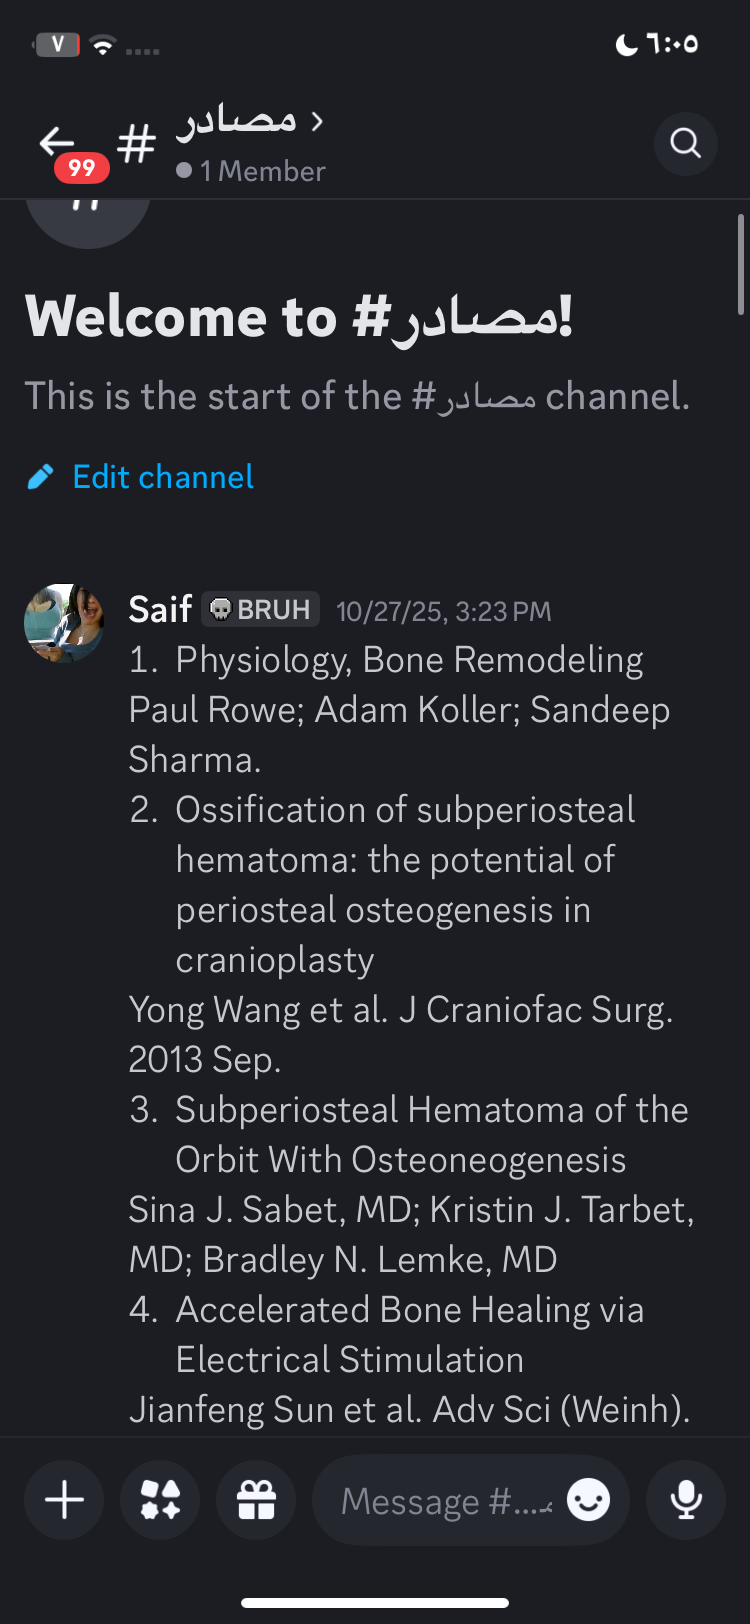
Task: Open Saif's profile avatar
Action: (x=64, y=623)
